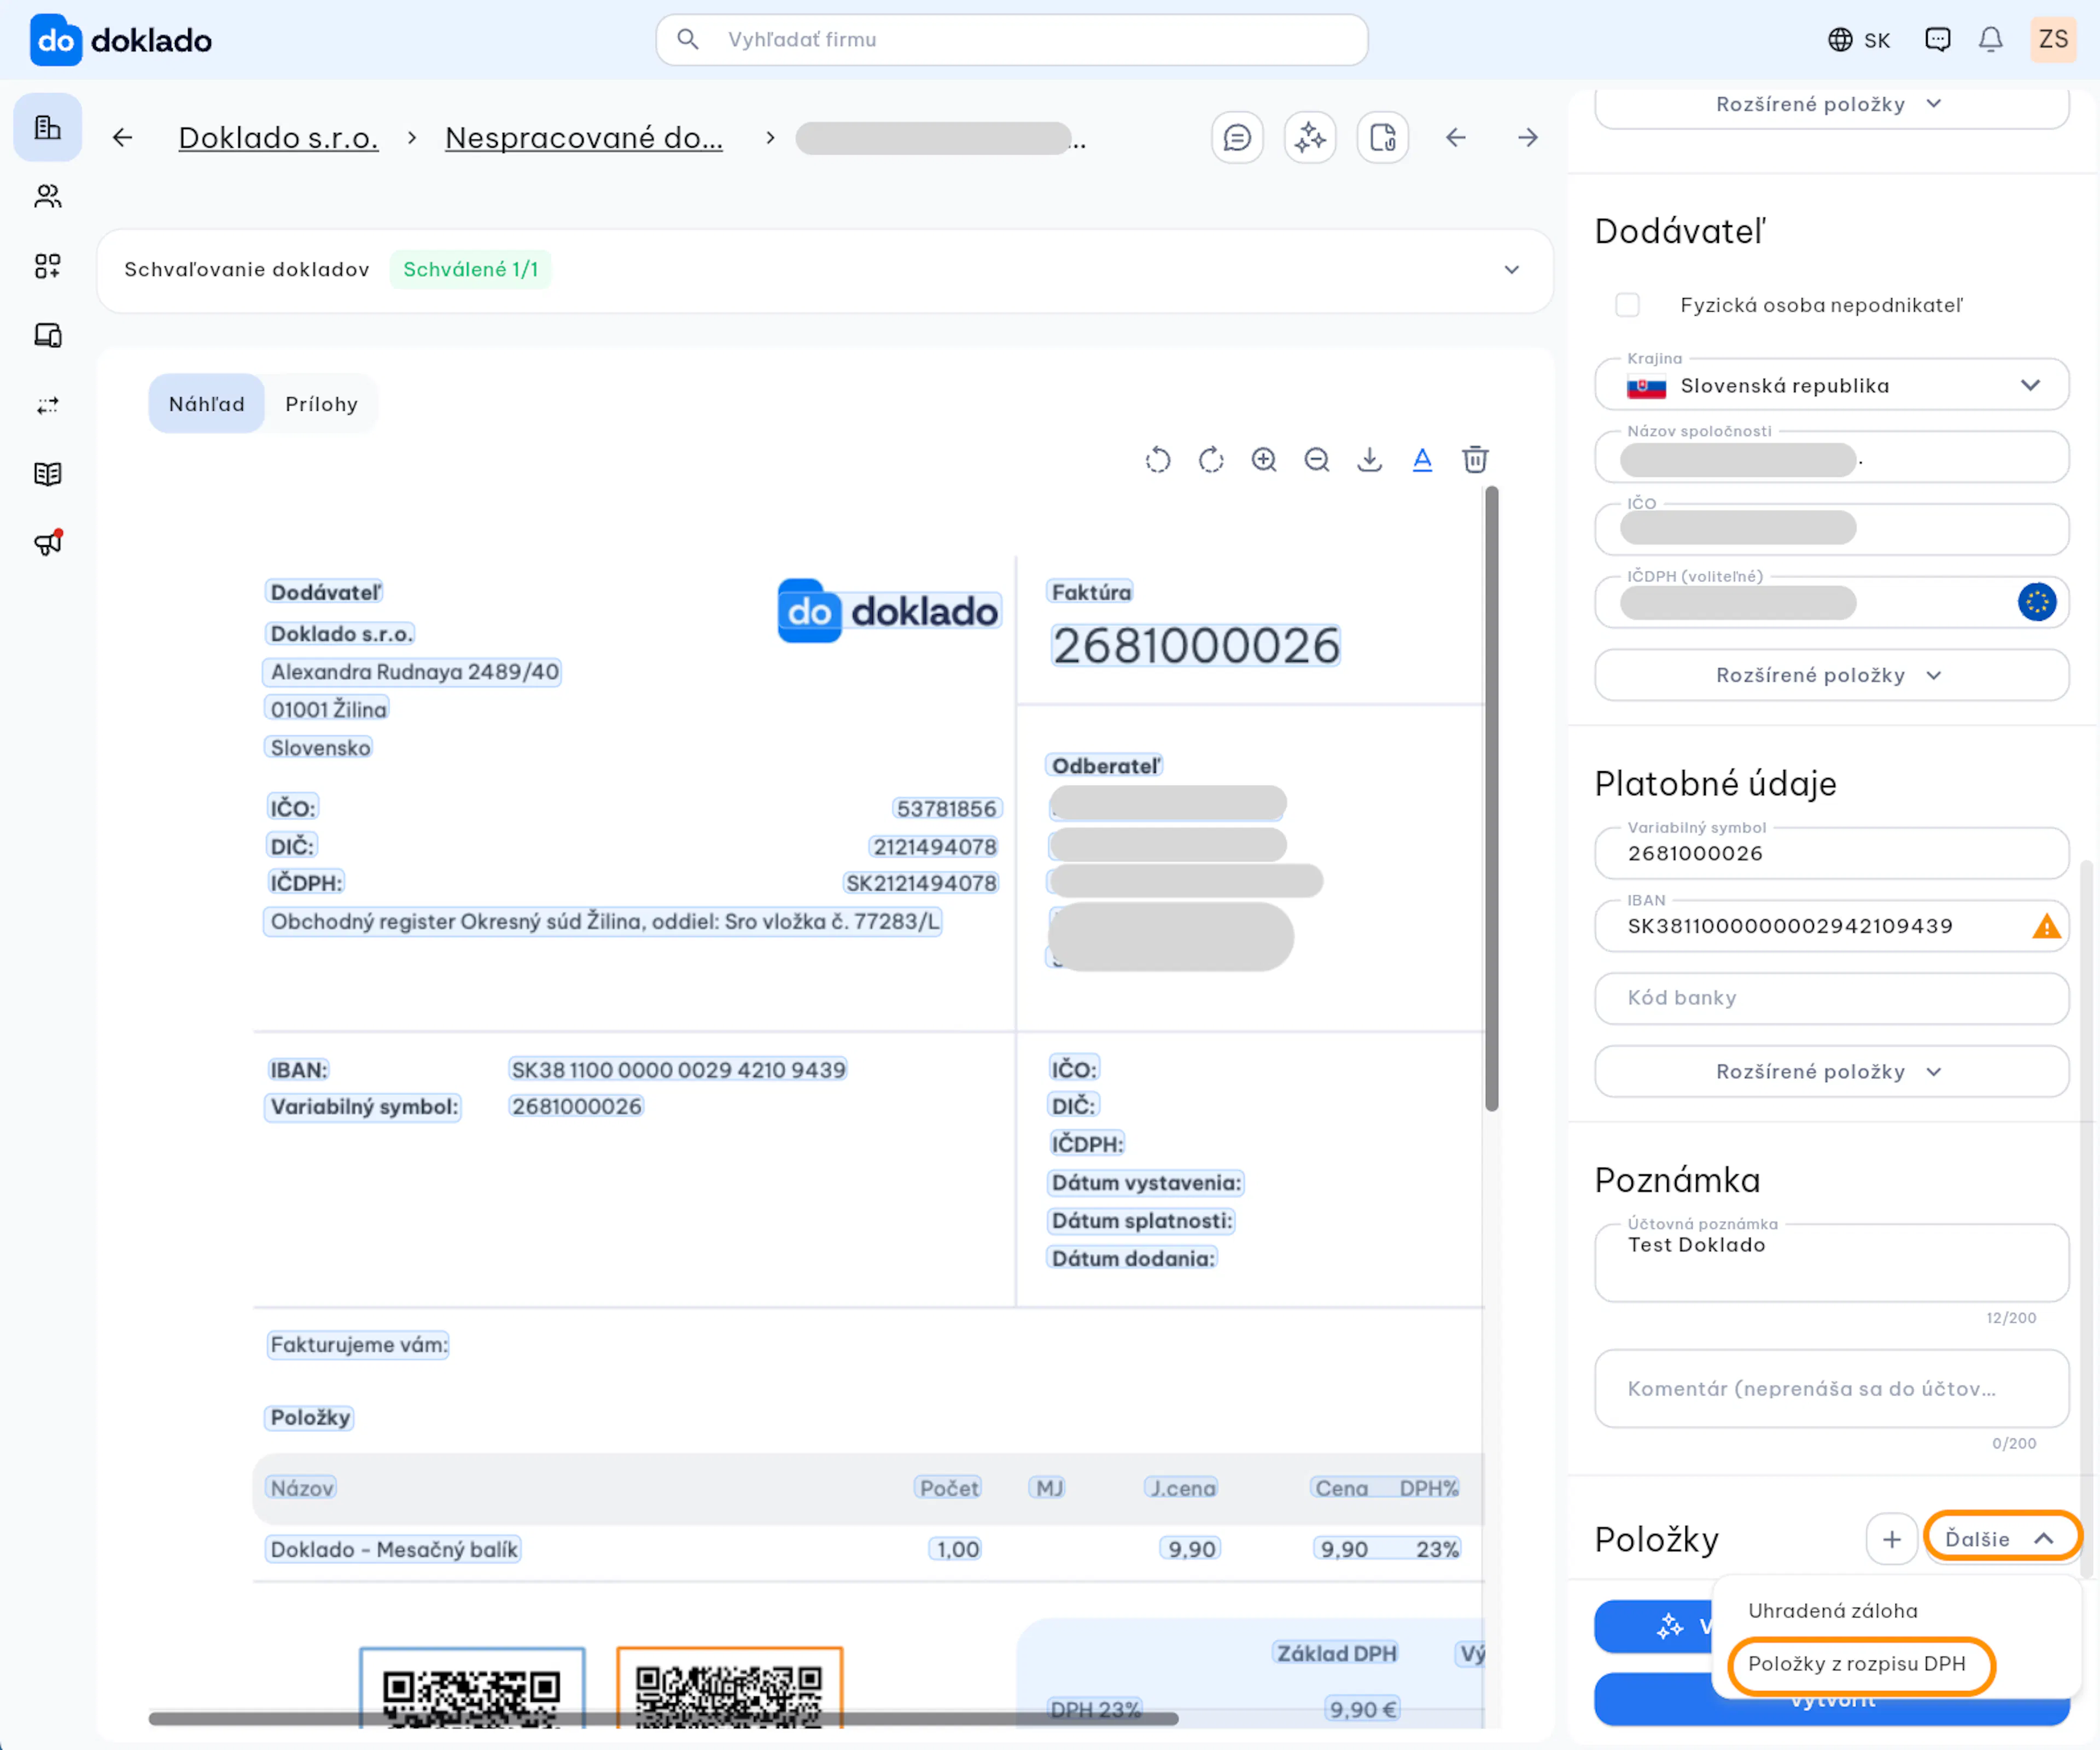The height and width of the screenshot is (1750, 2100).
Task: Delete the document with trash icon
Action: tap(1475, 460)
